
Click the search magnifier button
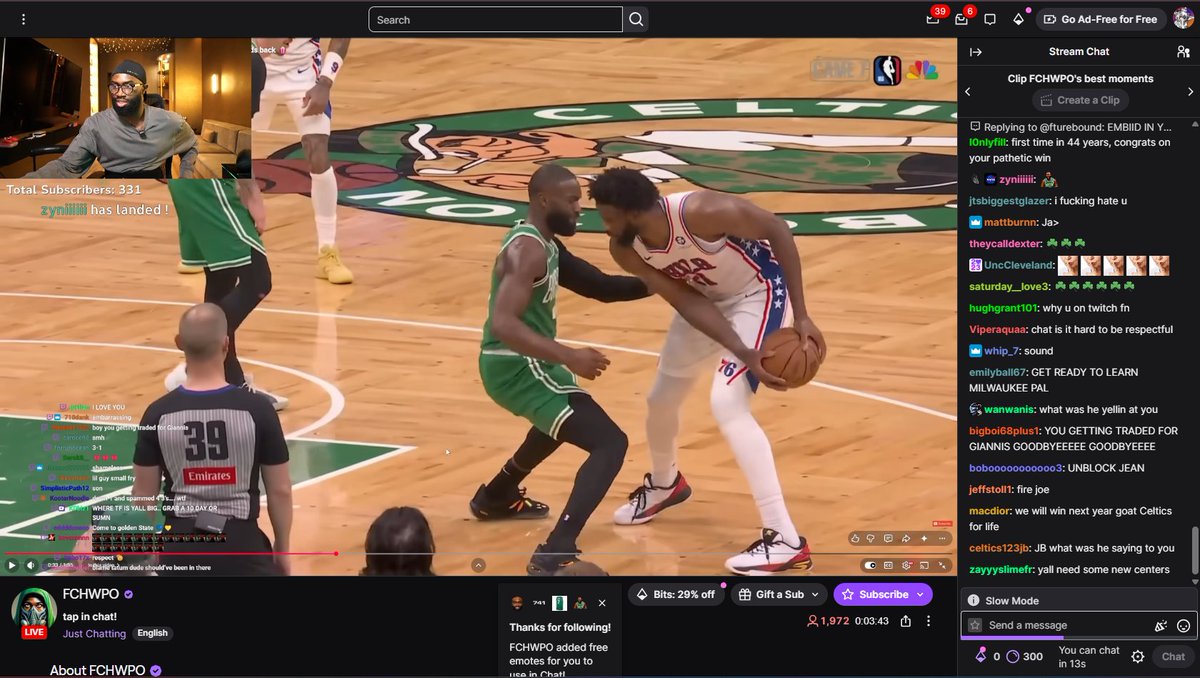[x=636, y=19]
